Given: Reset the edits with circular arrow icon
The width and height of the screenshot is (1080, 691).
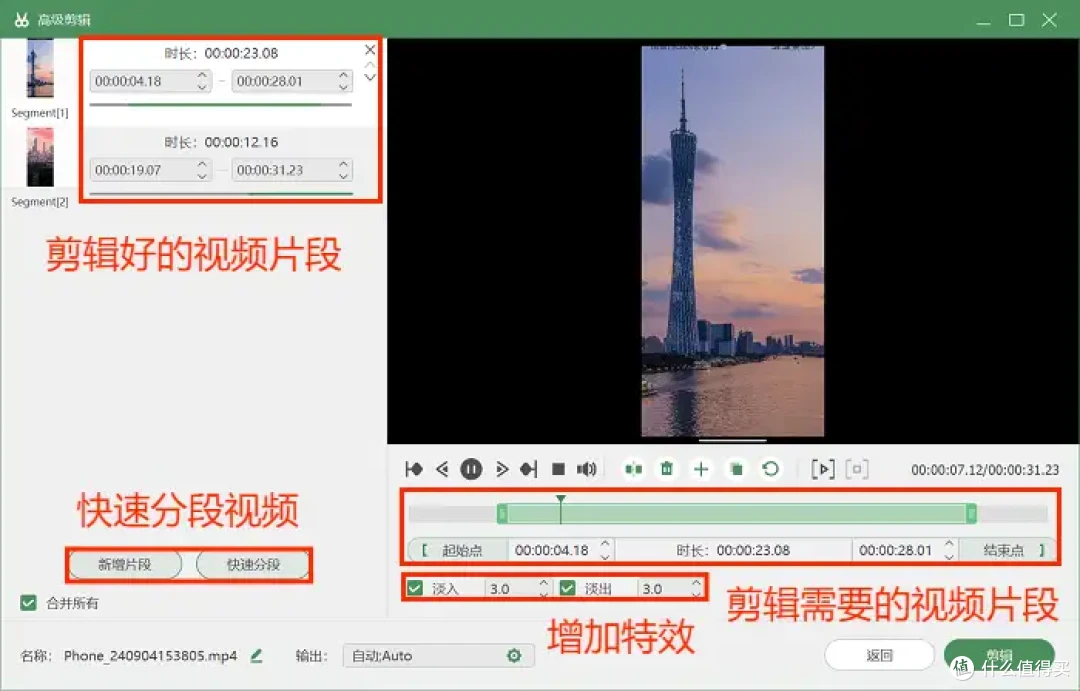Looking at the screenshot, I should (771, 469).
